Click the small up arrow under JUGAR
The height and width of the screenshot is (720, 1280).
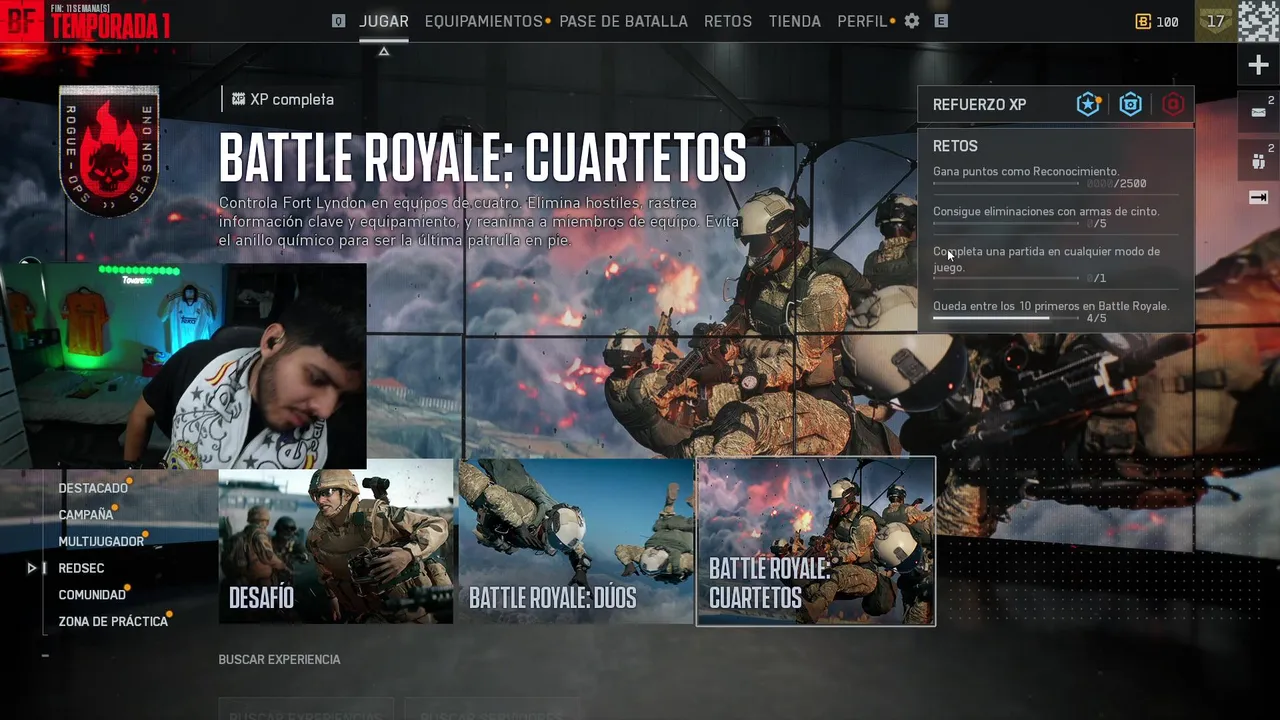[x=383, y=51]
